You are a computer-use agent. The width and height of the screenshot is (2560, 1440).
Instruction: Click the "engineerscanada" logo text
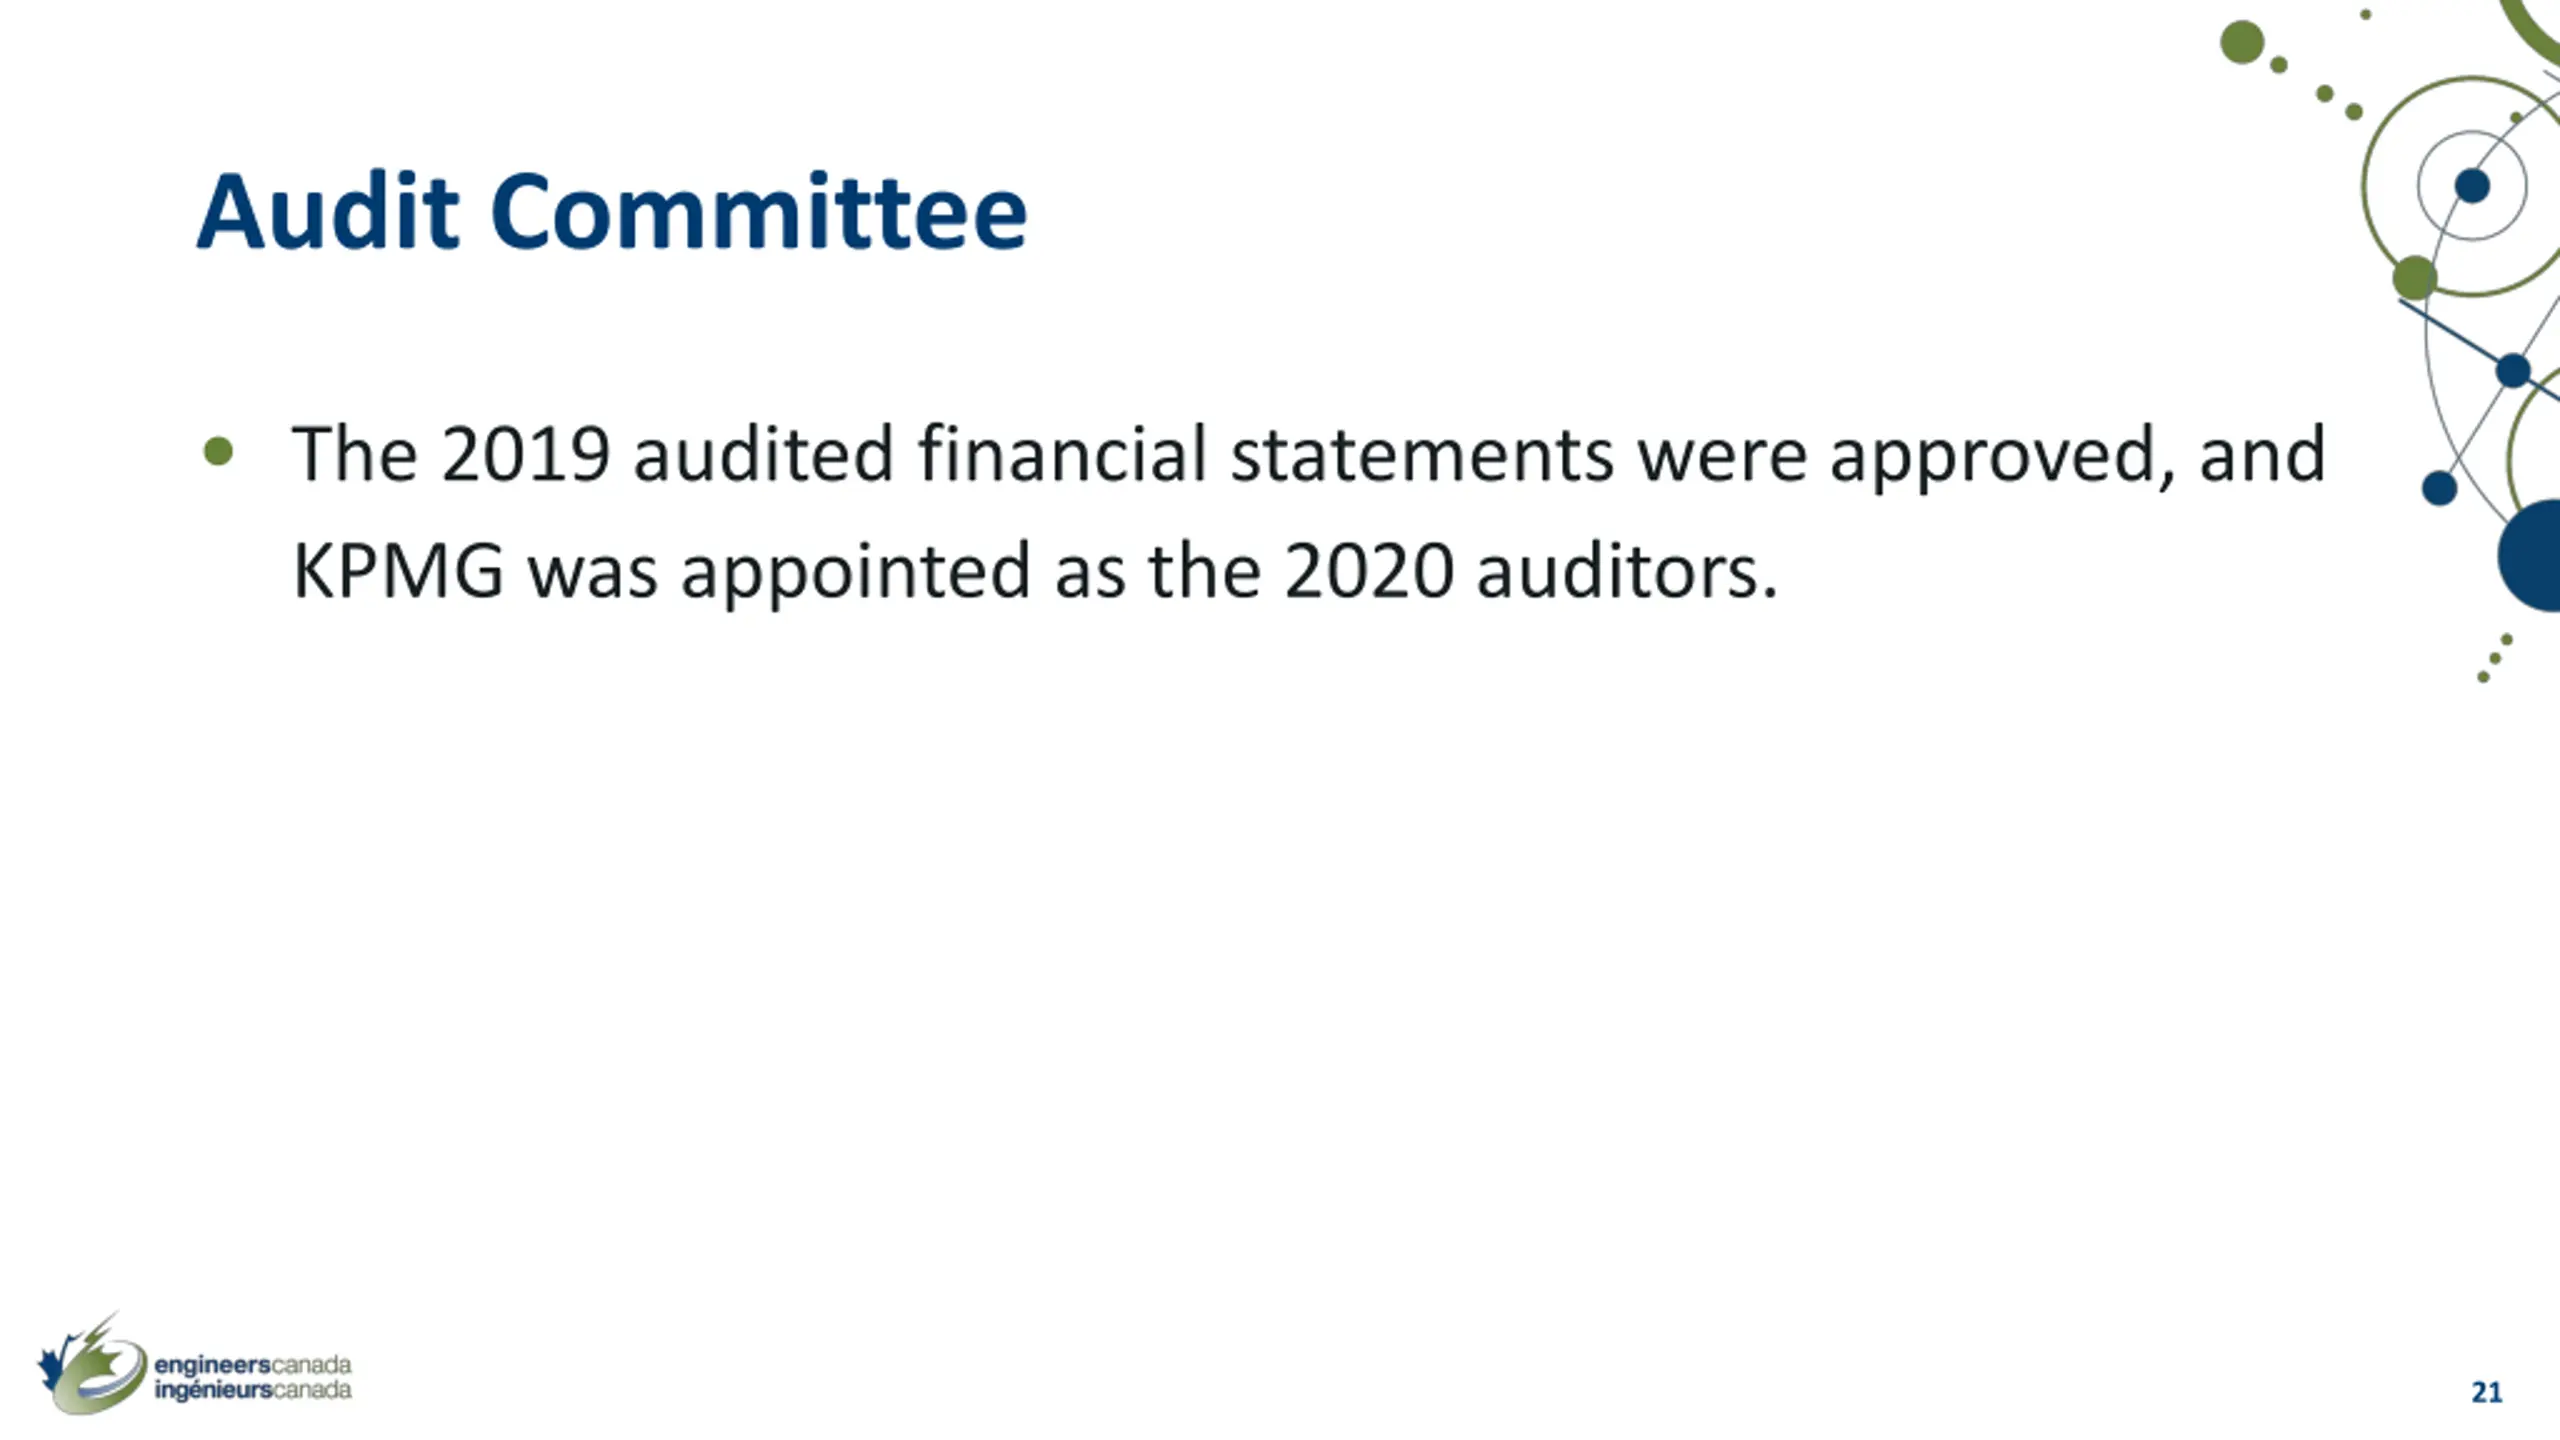tap(252, 1365)
